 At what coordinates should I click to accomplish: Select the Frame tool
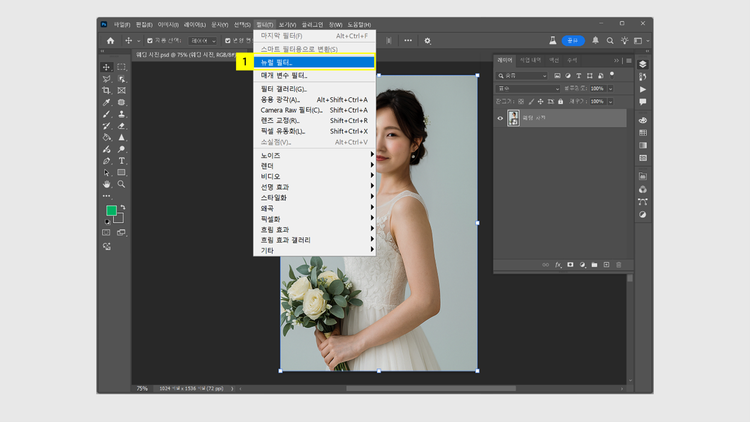tap(121, 90)
